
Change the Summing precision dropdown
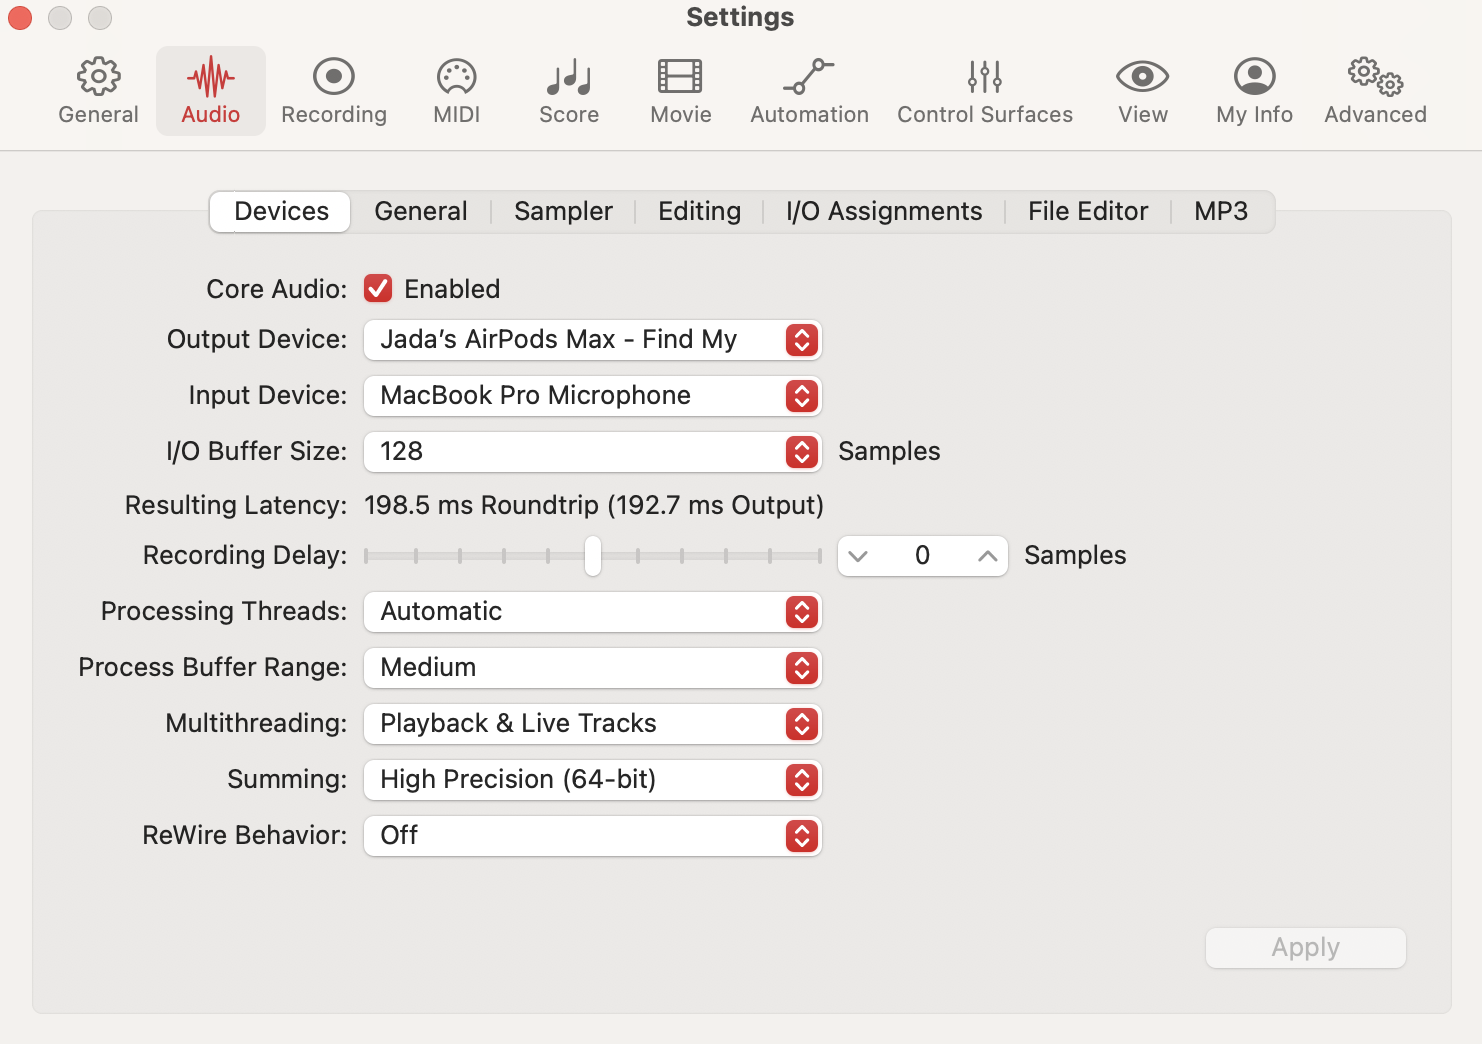[x=592, y=780]
